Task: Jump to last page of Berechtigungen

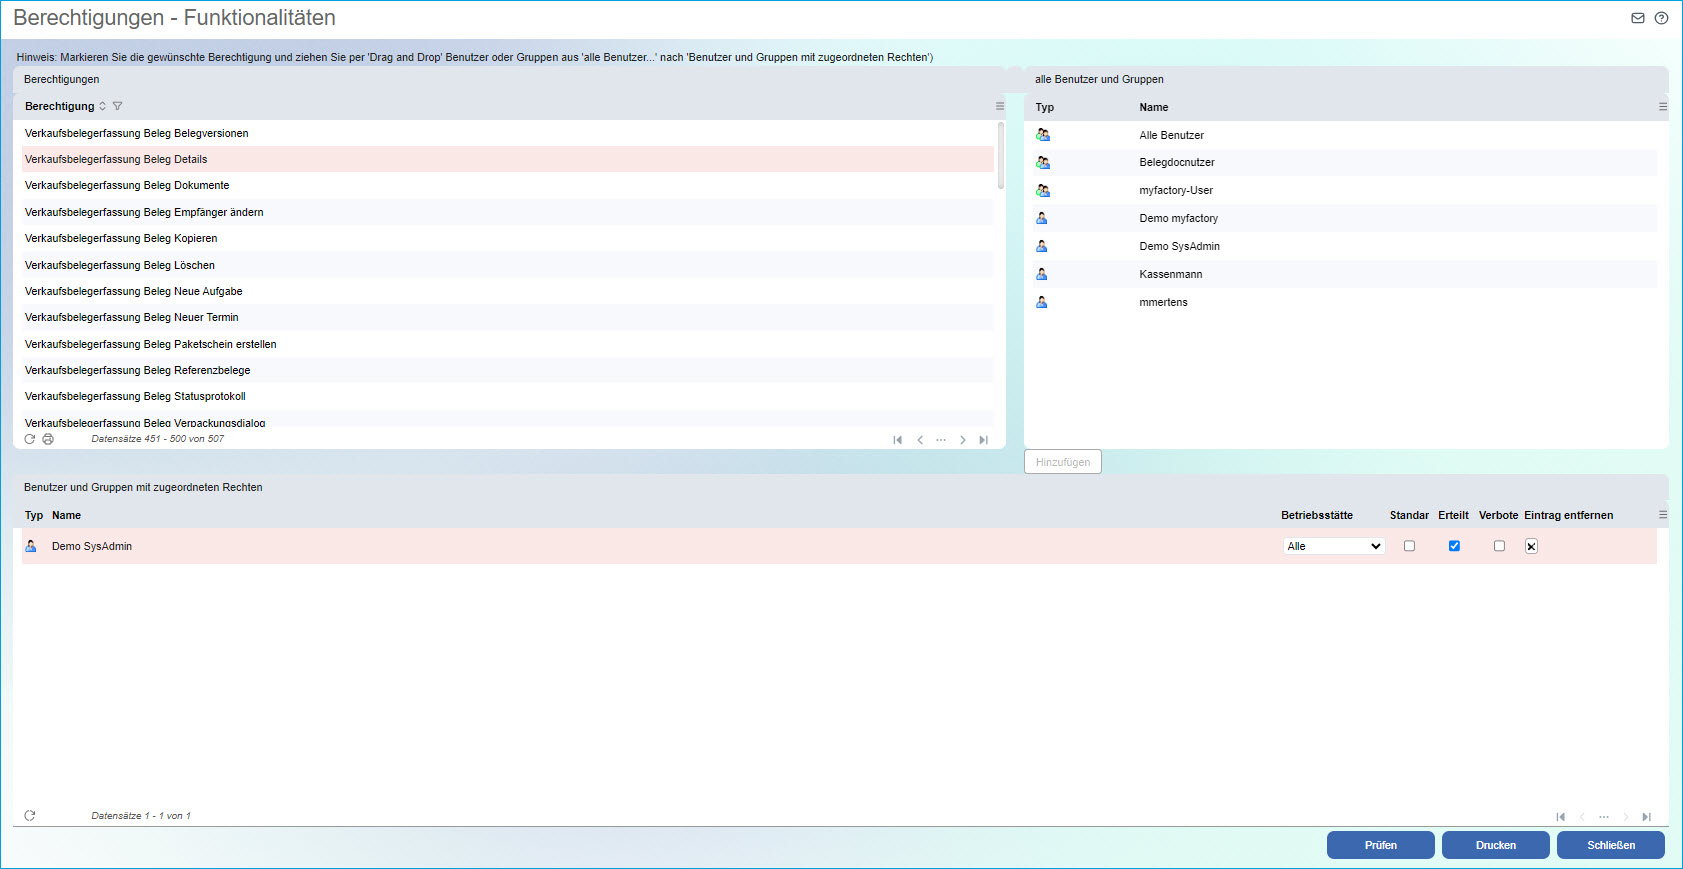Action: pyautogui.click(x=983, y=440)
